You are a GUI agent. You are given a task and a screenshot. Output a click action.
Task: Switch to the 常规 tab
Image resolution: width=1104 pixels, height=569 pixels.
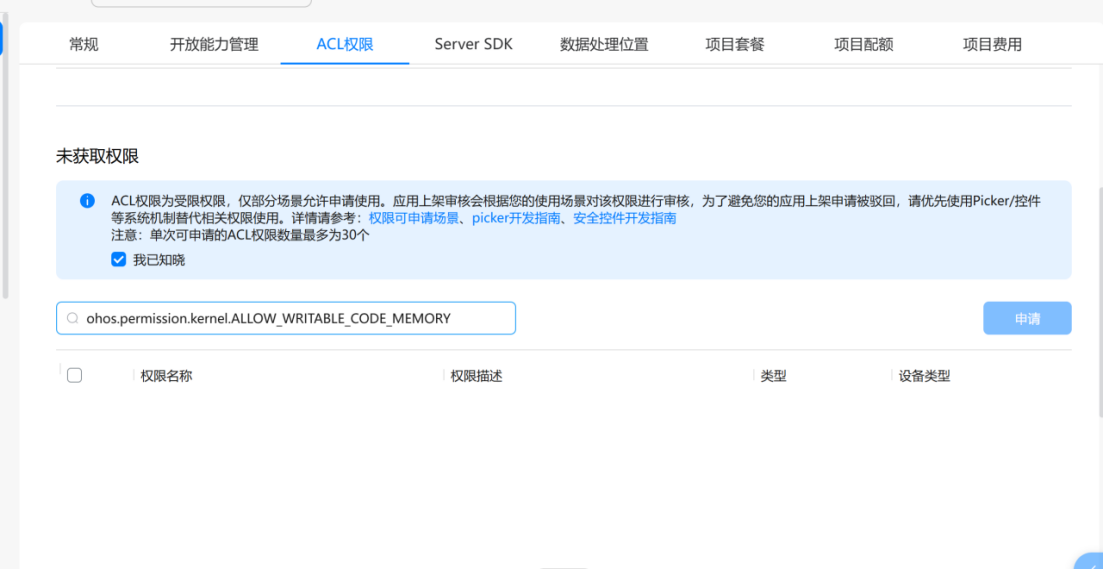pos(84,44)
